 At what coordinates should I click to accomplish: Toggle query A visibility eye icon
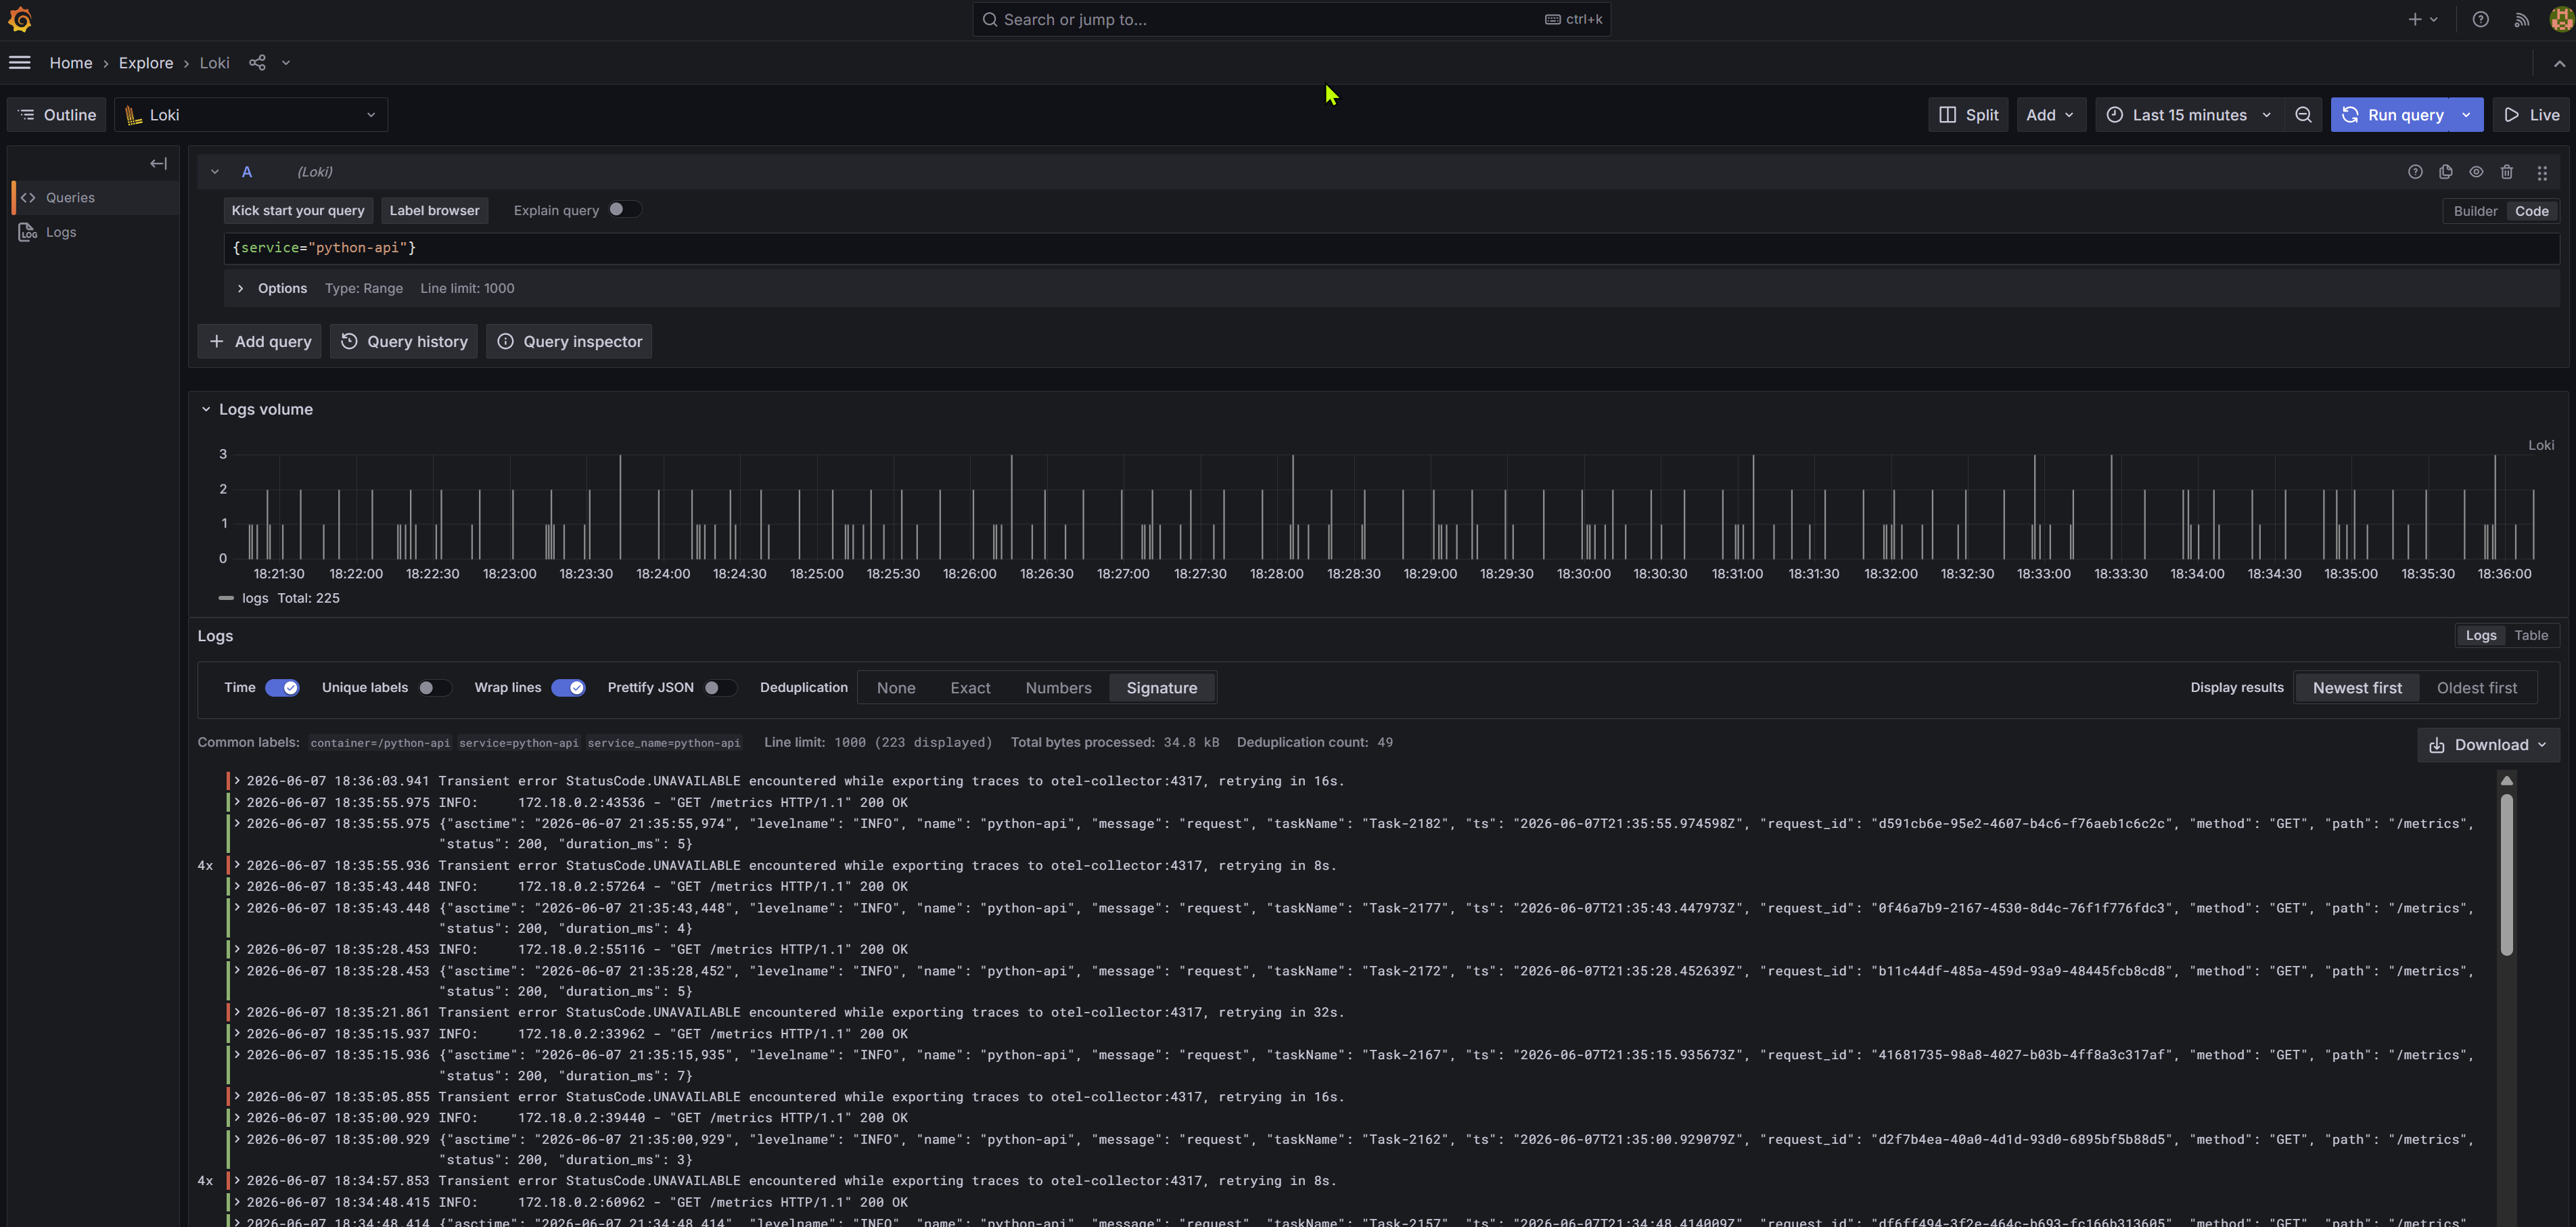[x=2476, y=172]
